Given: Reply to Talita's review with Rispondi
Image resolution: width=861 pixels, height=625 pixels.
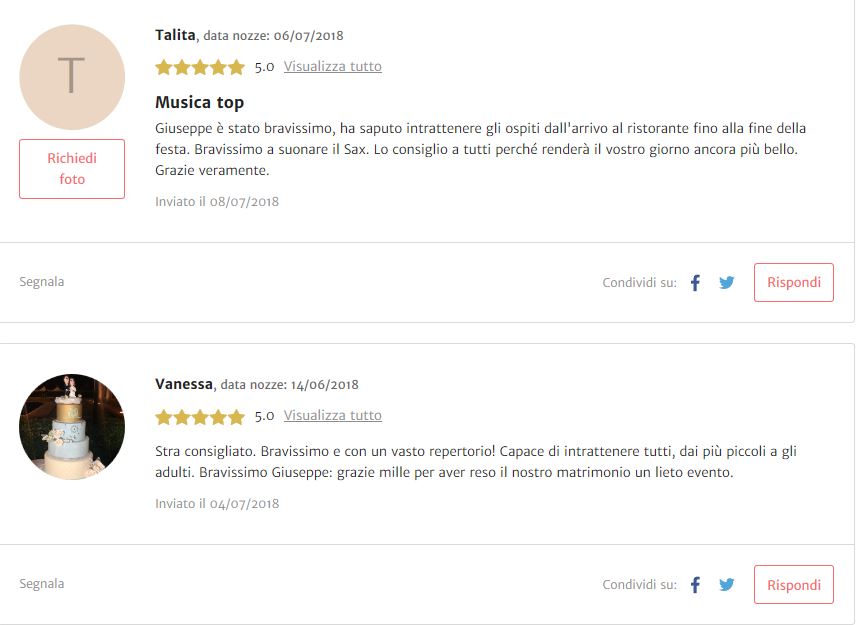Looking at the screenshot, I should [793, 282].
